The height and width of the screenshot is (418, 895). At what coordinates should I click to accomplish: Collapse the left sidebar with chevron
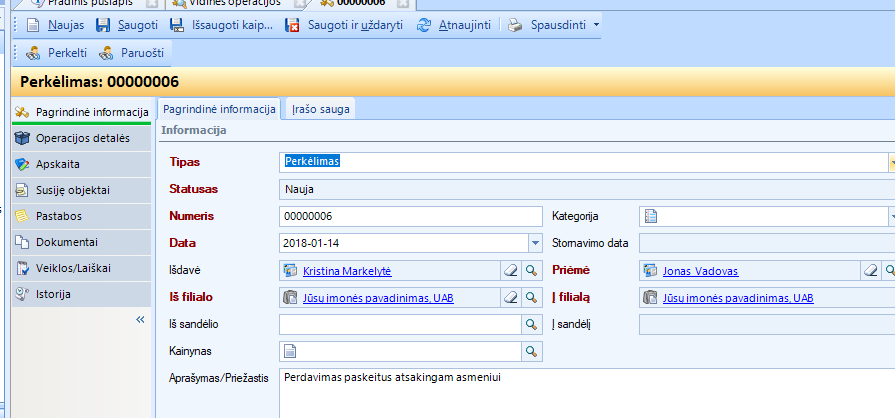(x=140, y=319)
